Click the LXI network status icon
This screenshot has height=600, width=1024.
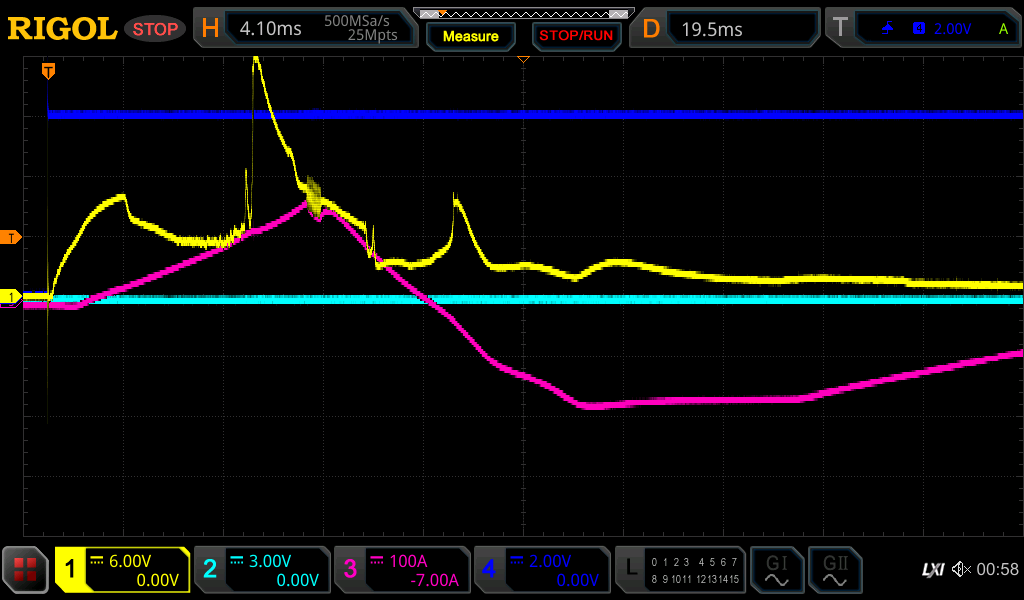pos(932,570)
